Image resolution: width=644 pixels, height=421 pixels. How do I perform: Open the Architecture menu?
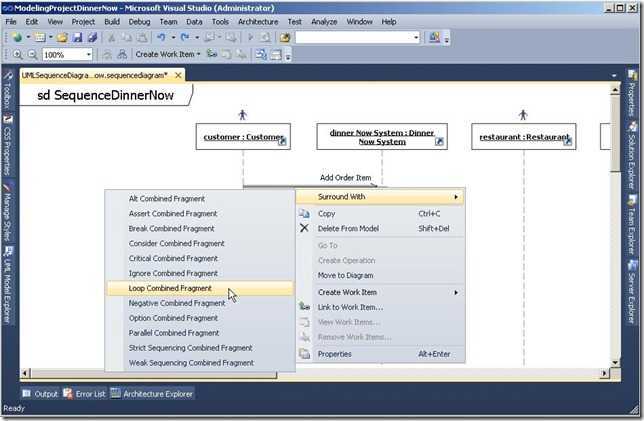(258, 22)
